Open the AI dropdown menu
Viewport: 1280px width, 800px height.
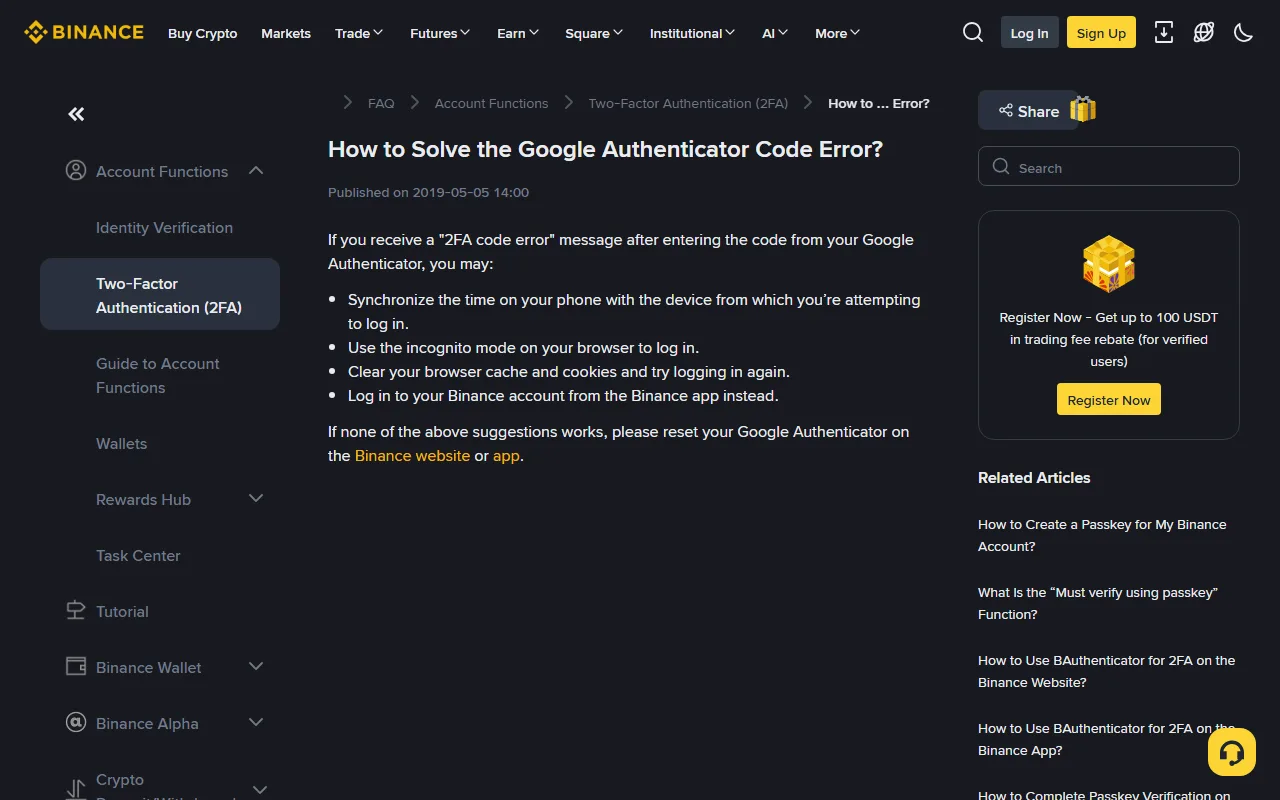coord(775,33)
